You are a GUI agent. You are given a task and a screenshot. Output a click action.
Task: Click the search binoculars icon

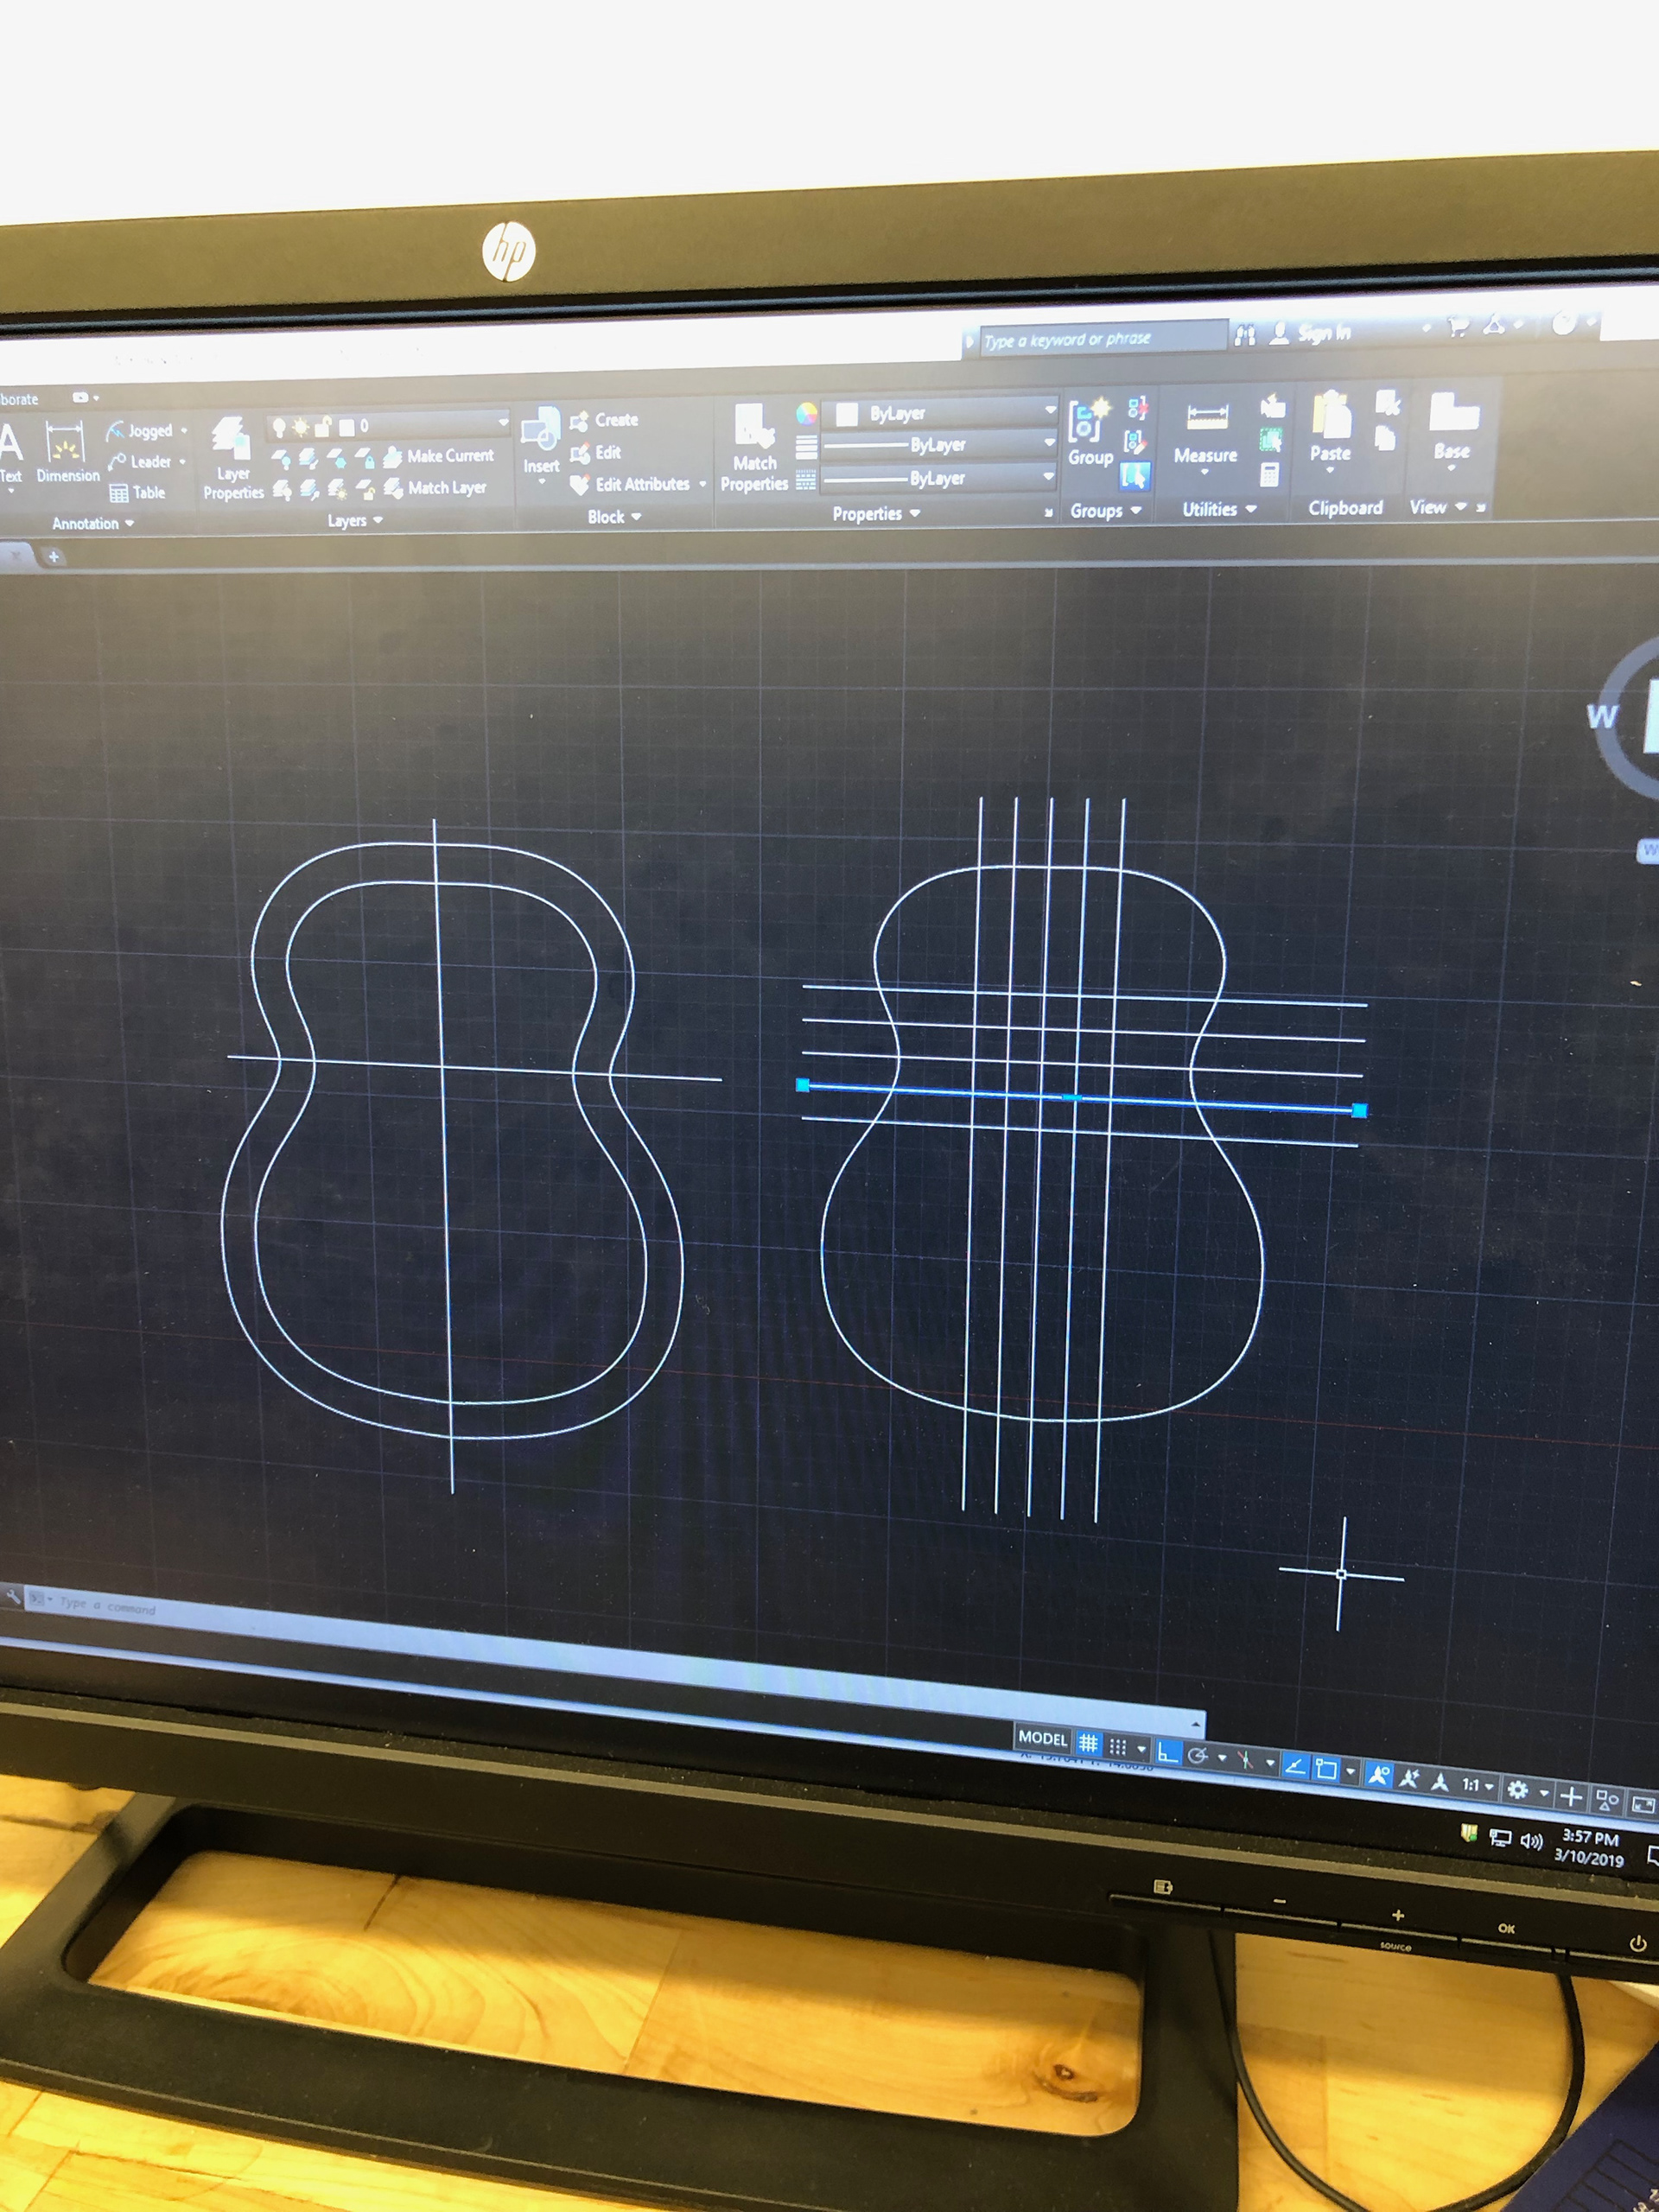click(x=1245, y=335)
